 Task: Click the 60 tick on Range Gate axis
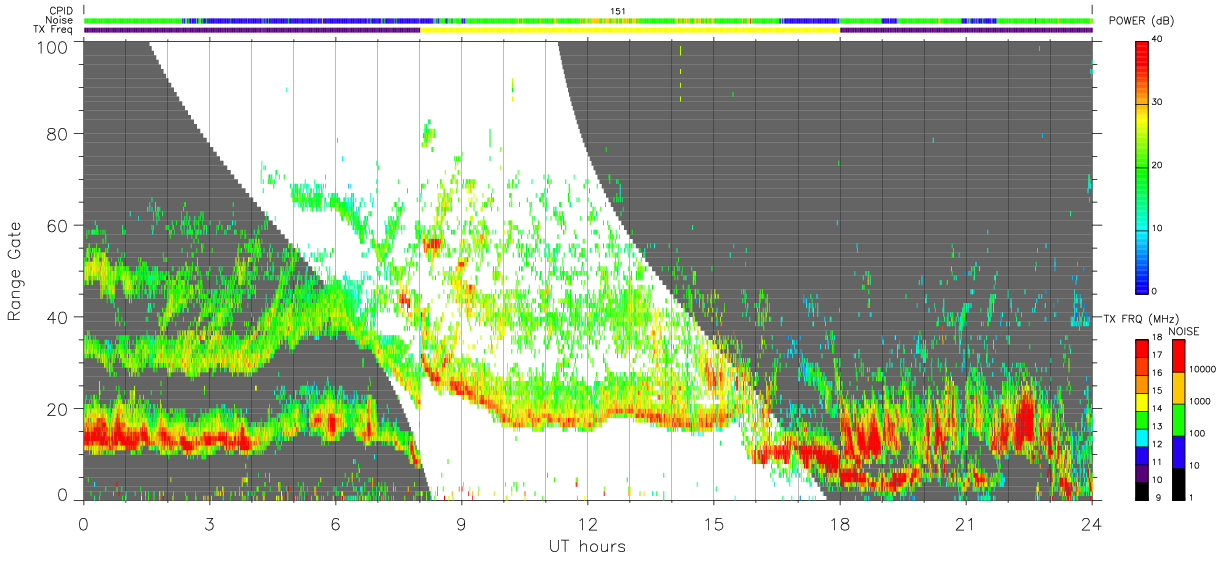(x=58, y=226)
